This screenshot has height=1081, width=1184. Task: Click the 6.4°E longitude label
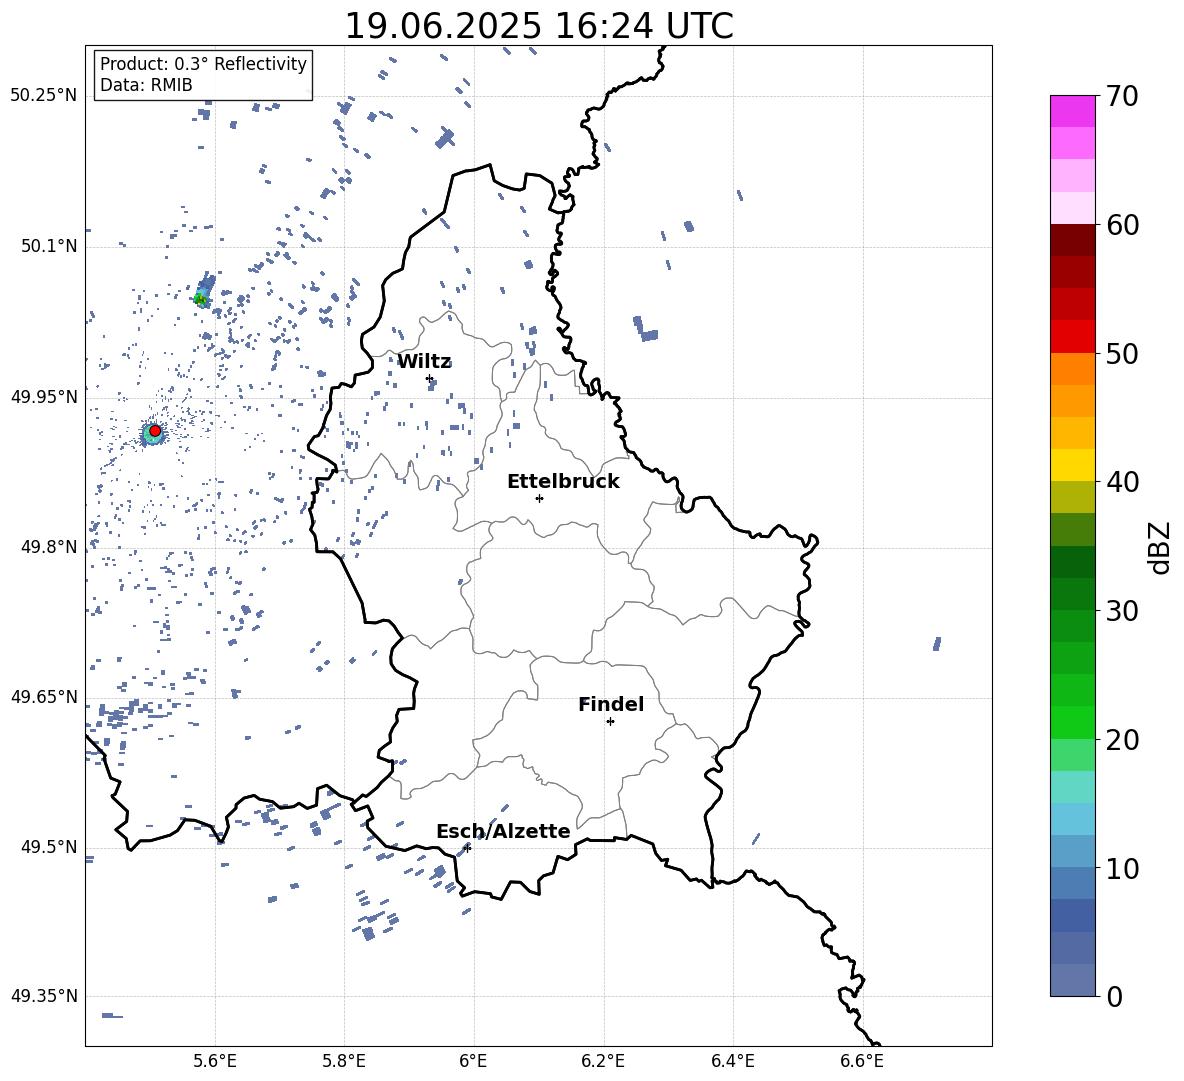pyautogui.click(x=732, y=1061)
